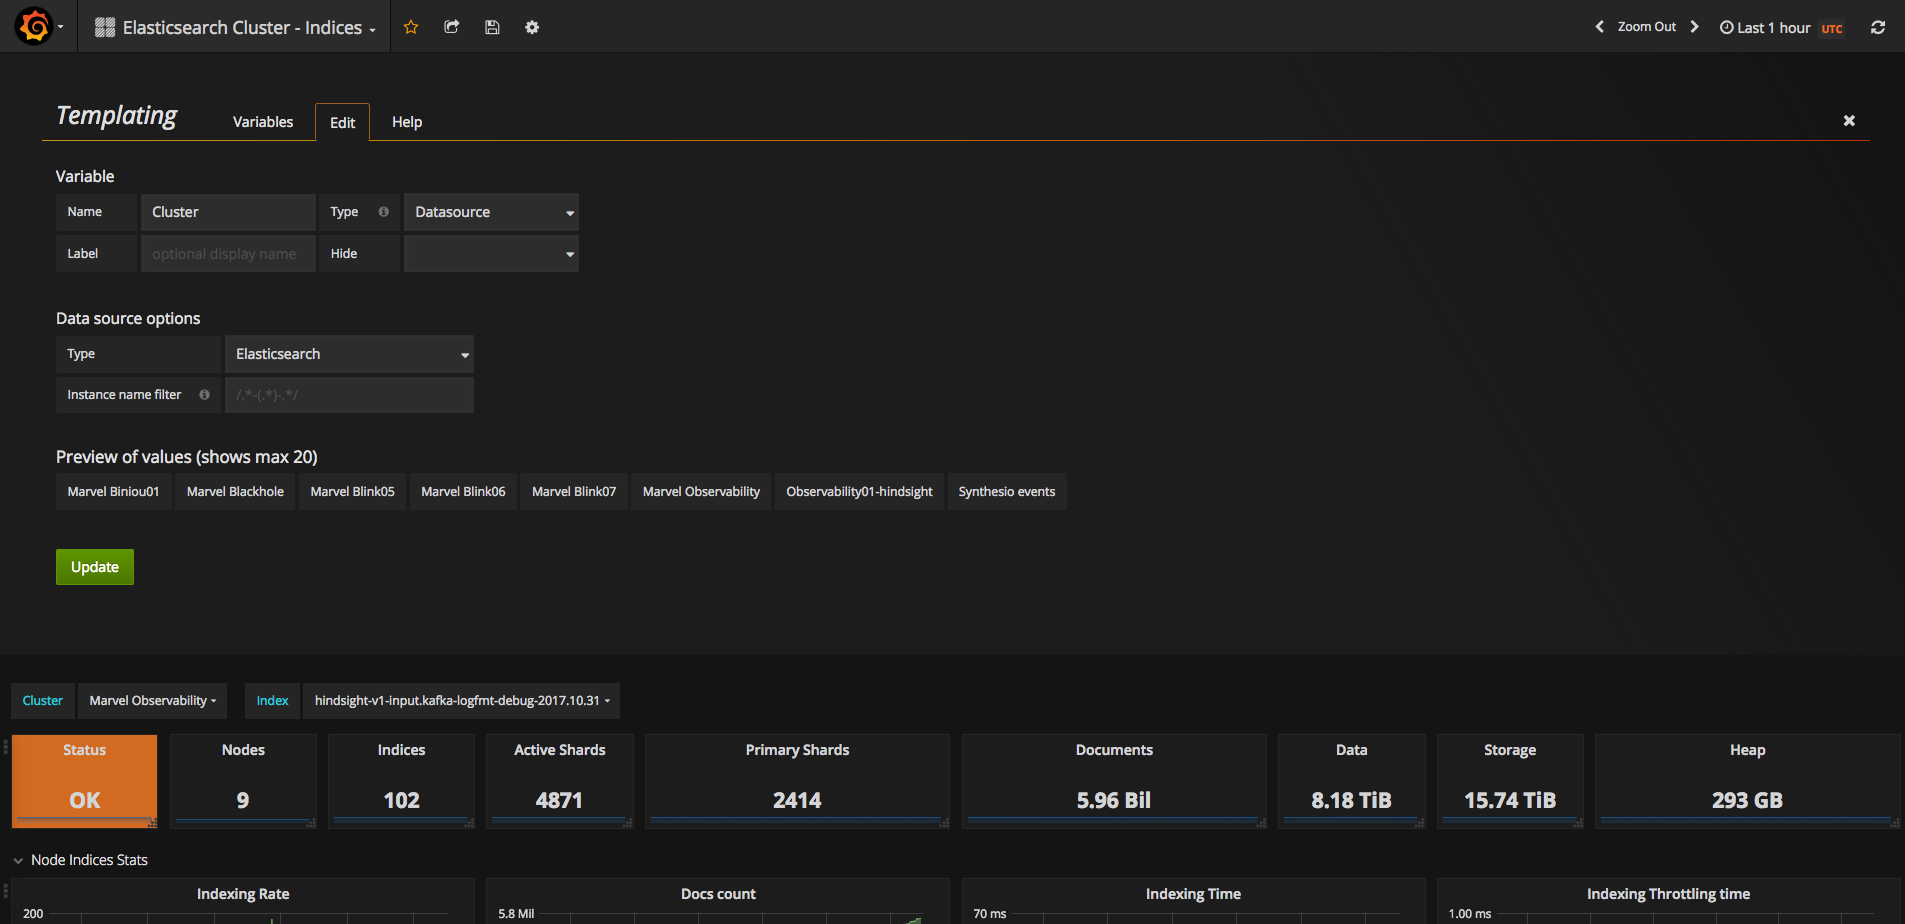Click the Heap panel title
1905x924 pixels.
(1747, 750)
